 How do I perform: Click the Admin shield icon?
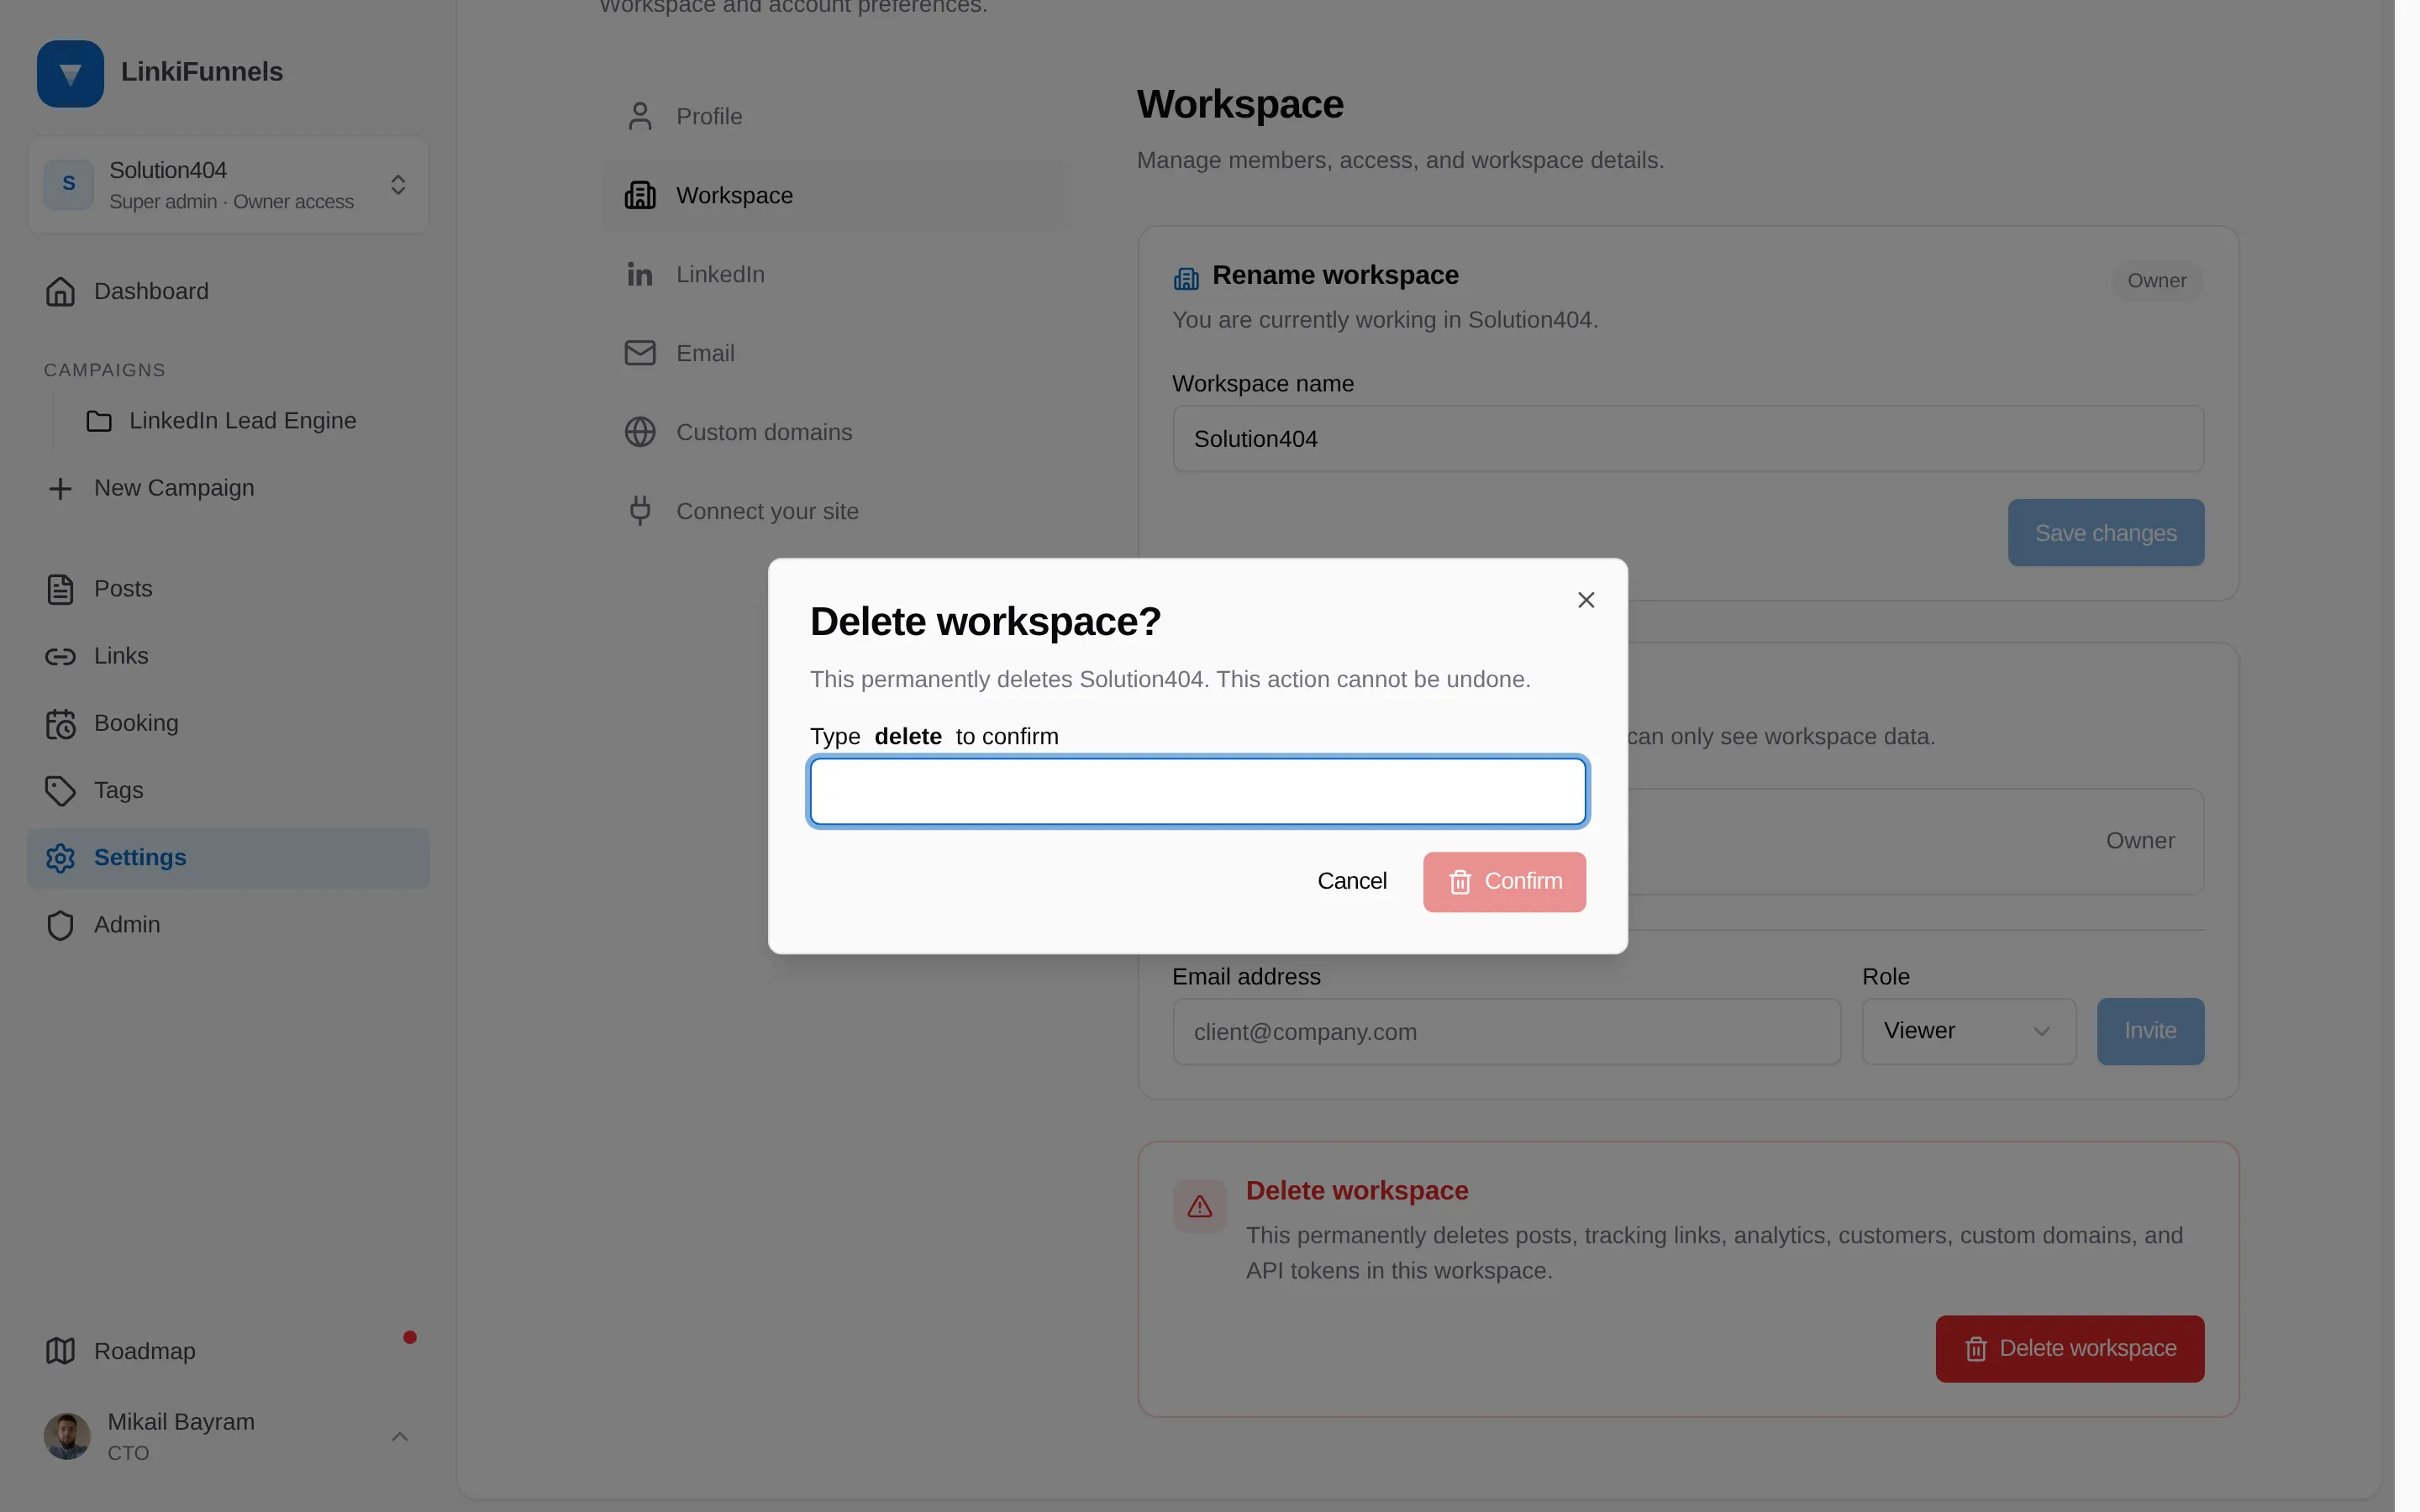[x=60, y=925]
